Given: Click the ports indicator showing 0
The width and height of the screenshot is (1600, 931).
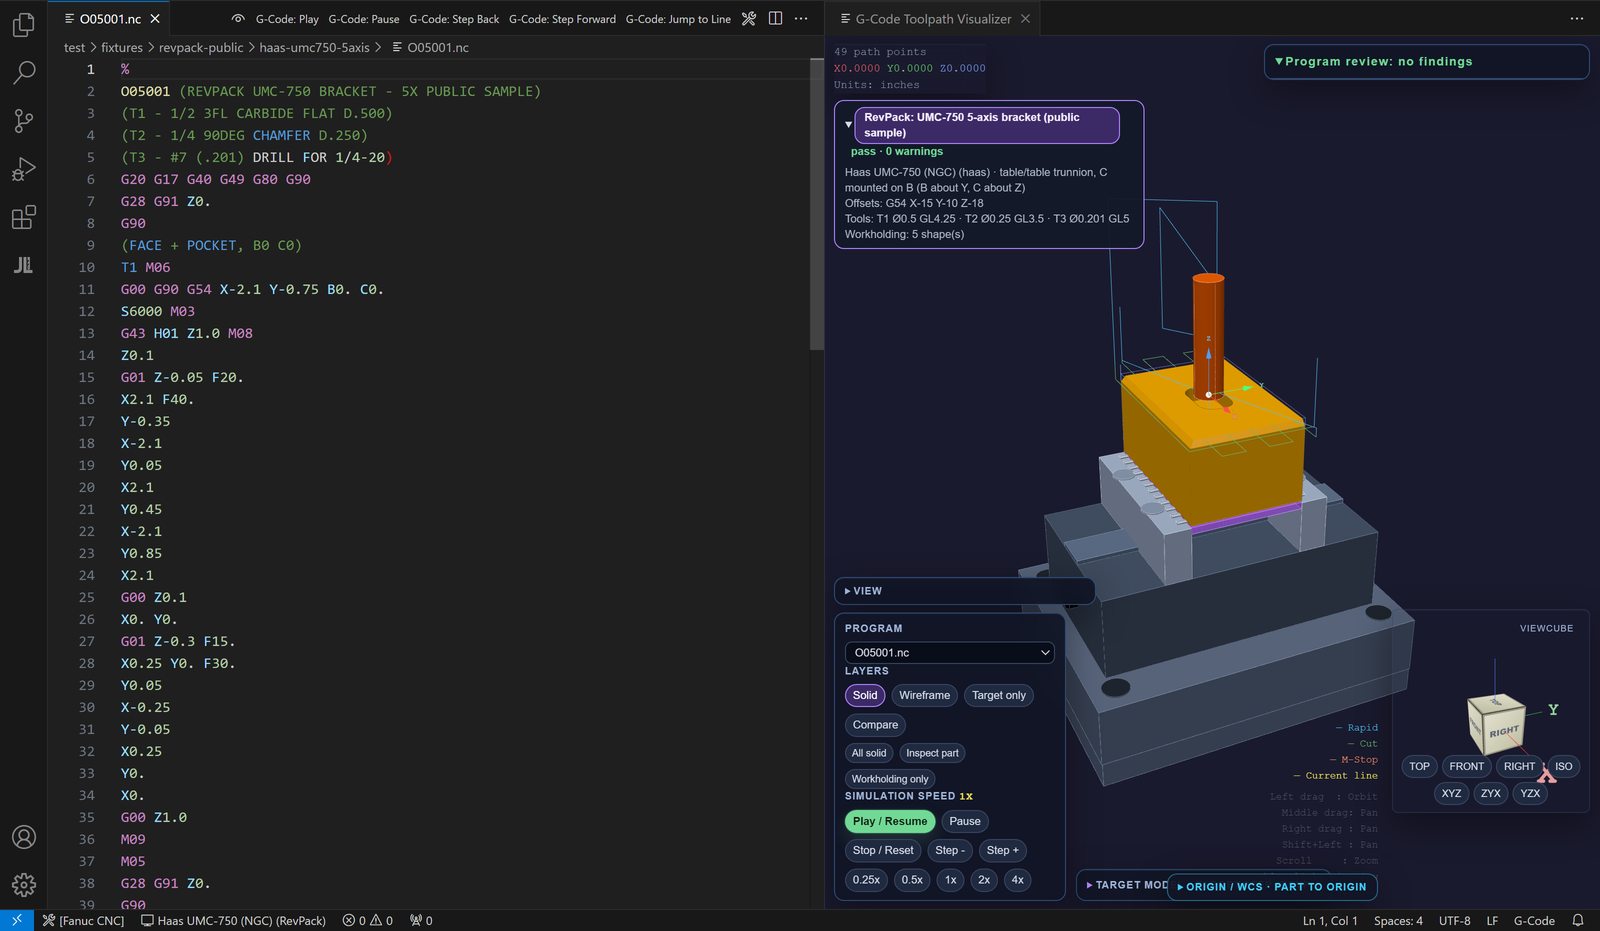Looking at the screenshot, I should coord(421,920).
